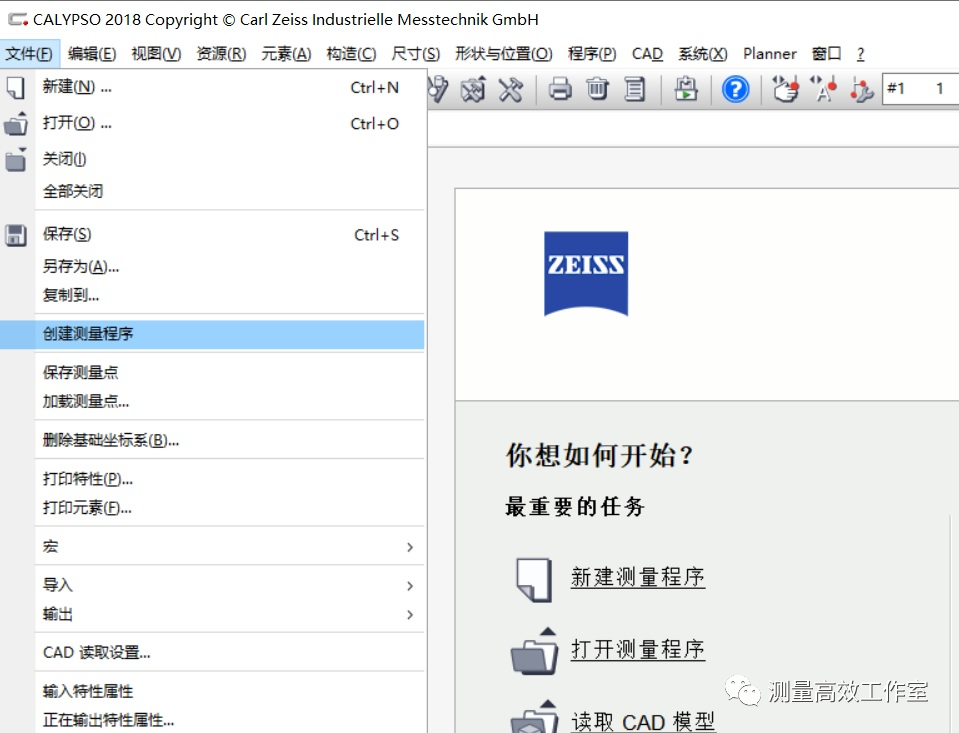Open the 程序(P) menu
The height and width of the screenshot is (733, 959).
592,54
